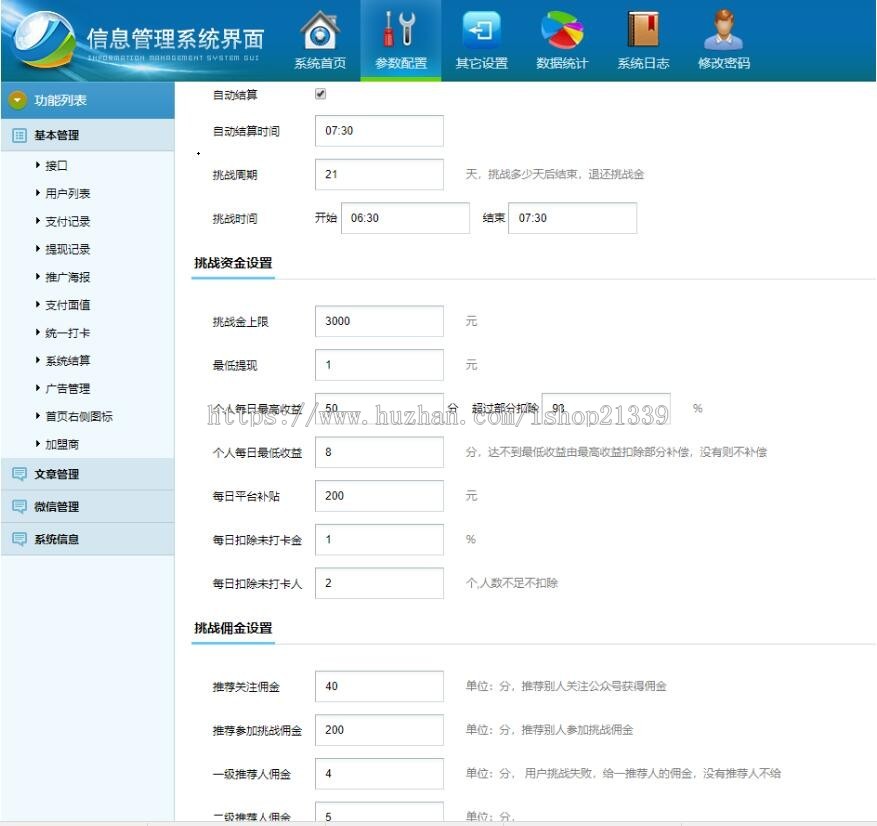Open the 推广海报 sidebar link
The image size is (877, 826).
(x=68, y=277)
